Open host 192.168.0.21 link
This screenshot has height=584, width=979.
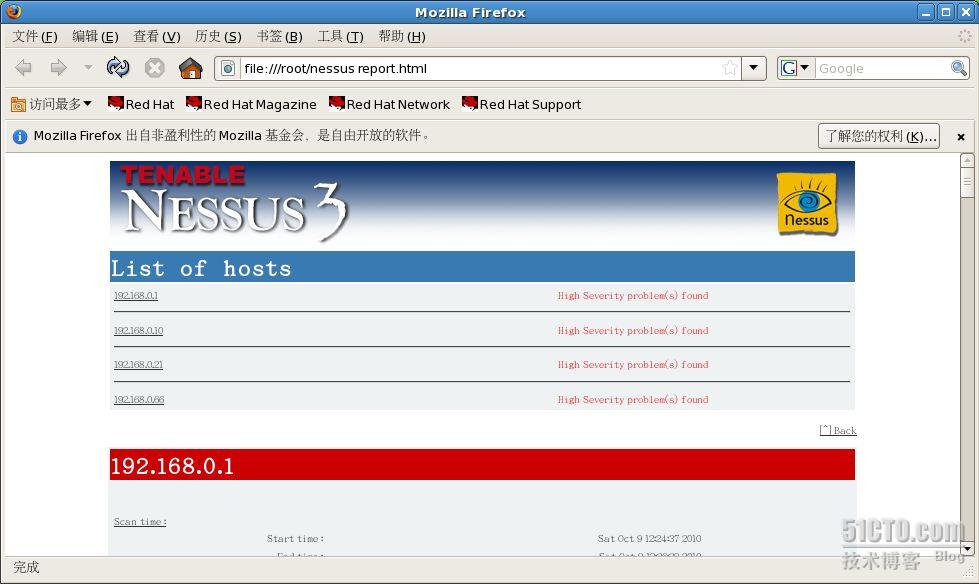coord(138,365)
